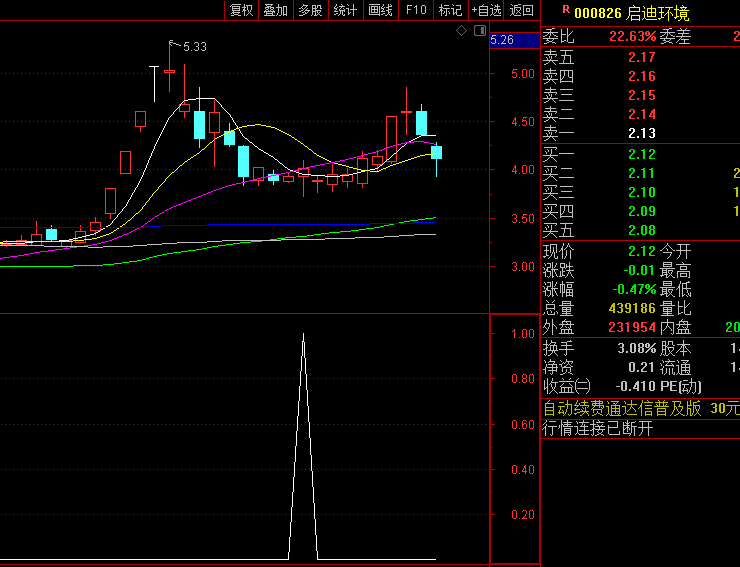The image size is (740, 567).
Task: Select the stock name 启迪环境
Action: (x=657, y=13)
